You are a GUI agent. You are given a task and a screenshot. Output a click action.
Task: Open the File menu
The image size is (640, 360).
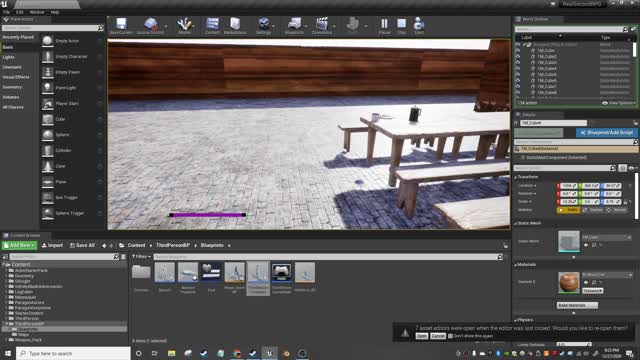pyautogui.click(x=7, y=12)
